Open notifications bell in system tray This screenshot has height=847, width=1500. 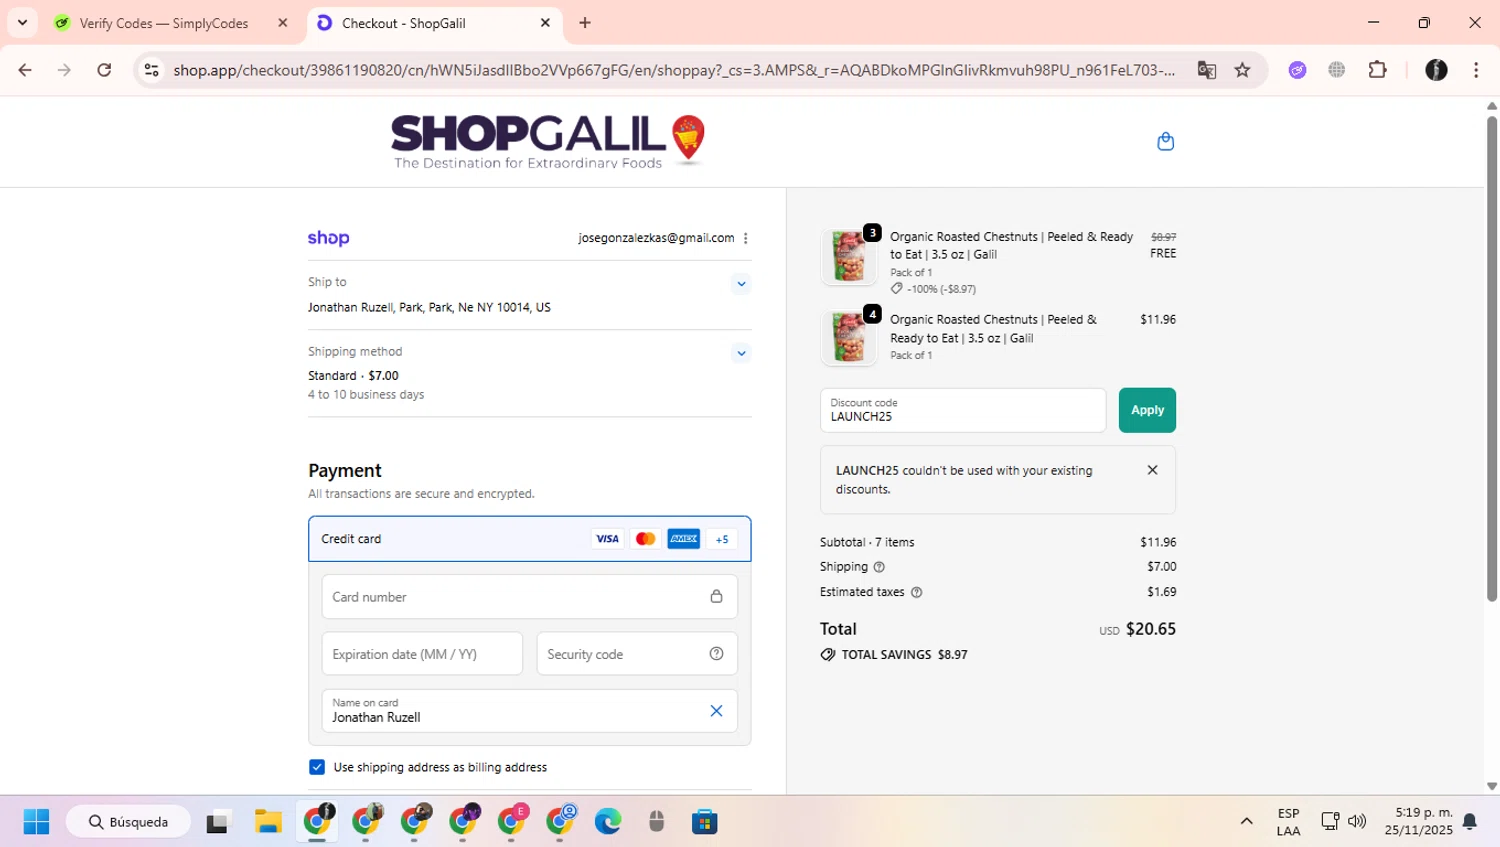tap(1469, 822)
